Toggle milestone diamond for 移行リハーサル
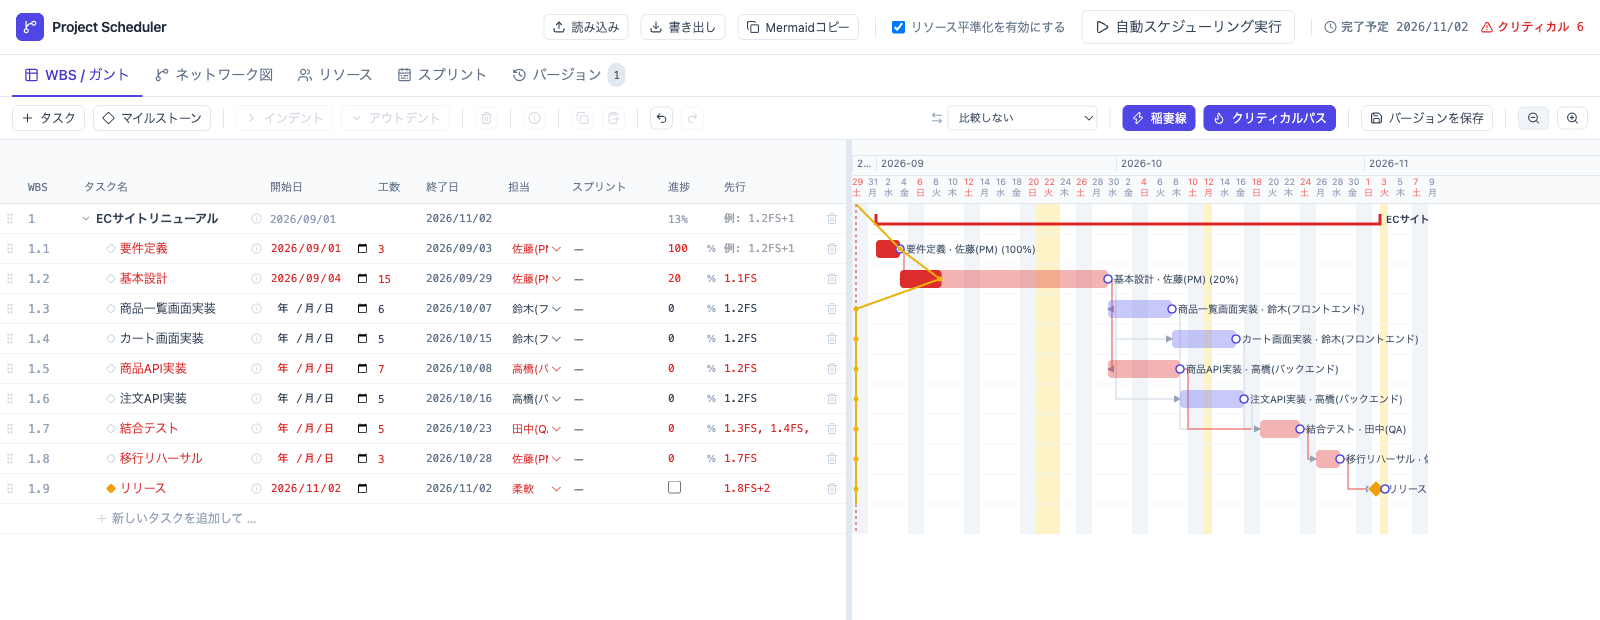The width and height of the screenshot is (1600, 620). pos(111,458)
